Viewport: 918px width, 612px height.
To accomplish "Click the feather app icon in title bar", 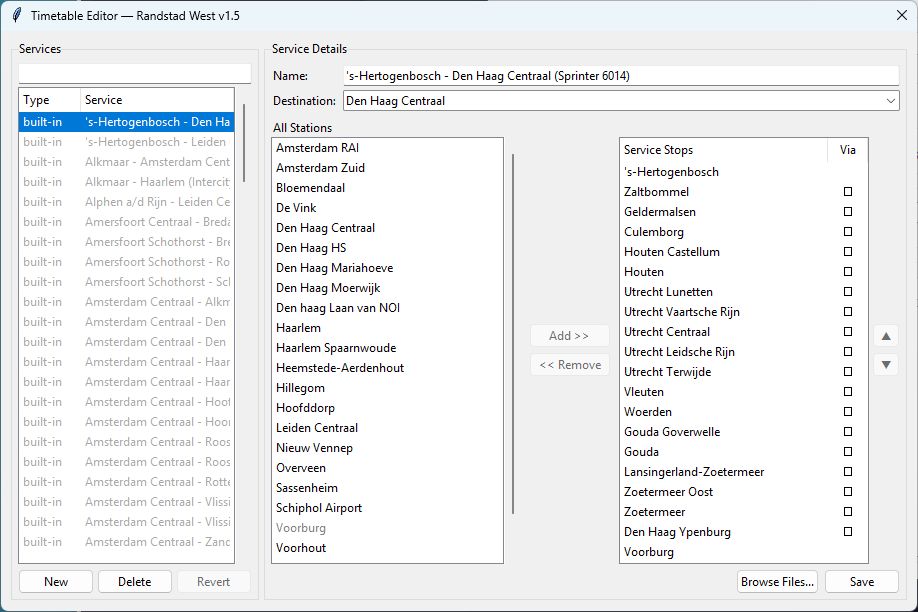I will (x=16, y=16).
